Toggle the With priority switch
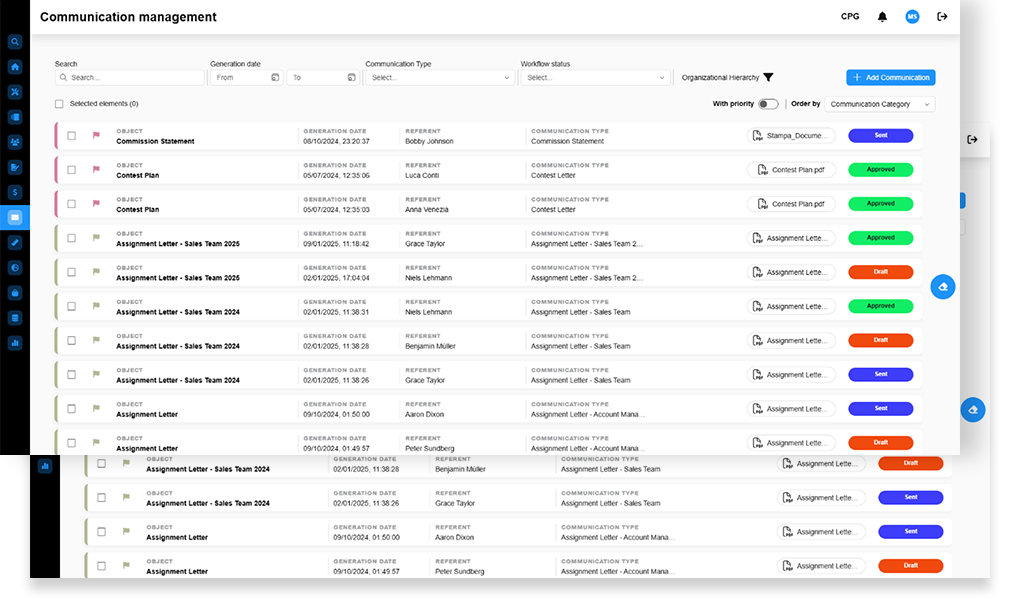Screen dimensions: 1024x612 coord(768,104)
